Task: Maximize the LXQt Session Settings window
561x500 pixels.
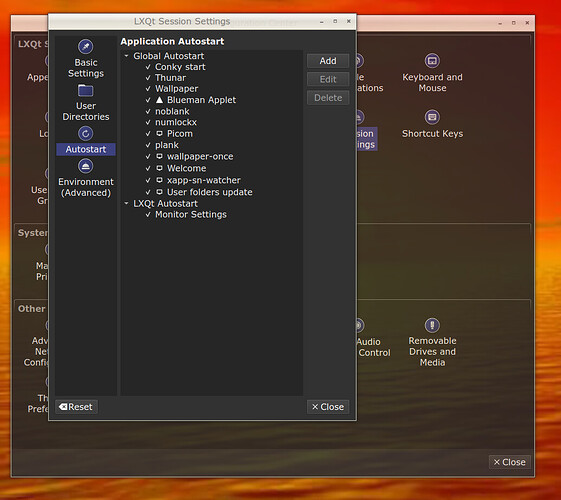Action: tap(335, 21)
